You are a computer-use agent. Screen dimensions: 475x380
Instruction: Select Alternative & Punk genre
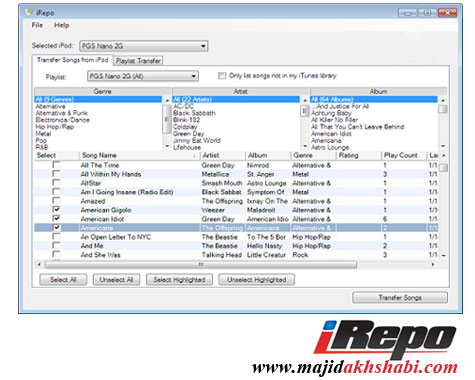coord(61,113)
